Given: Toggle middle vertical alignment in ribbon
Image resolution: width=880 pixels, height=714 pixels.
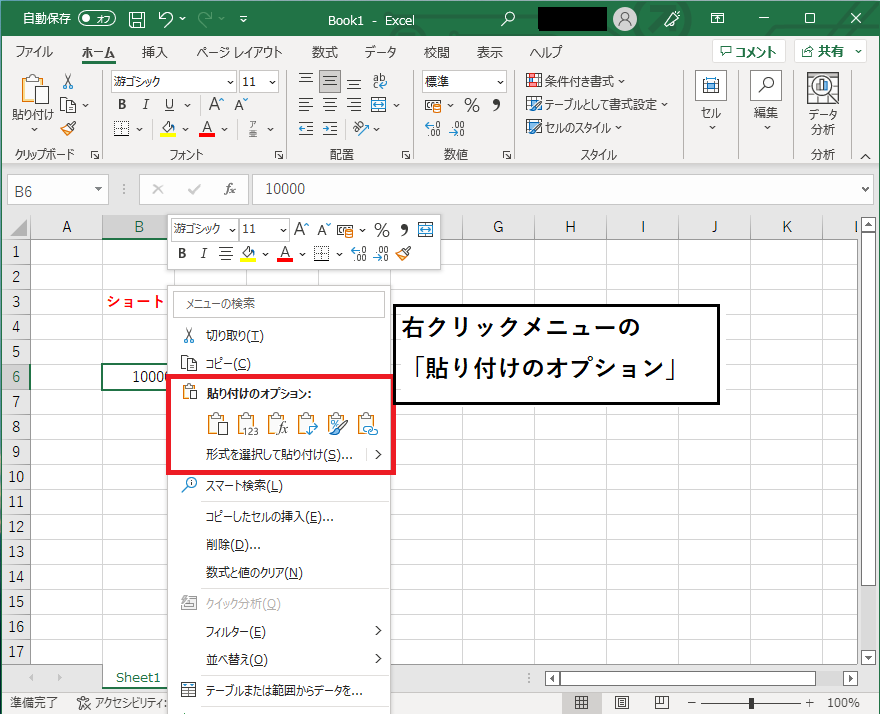Looking at the screenshot, I should tap(330, 81).
